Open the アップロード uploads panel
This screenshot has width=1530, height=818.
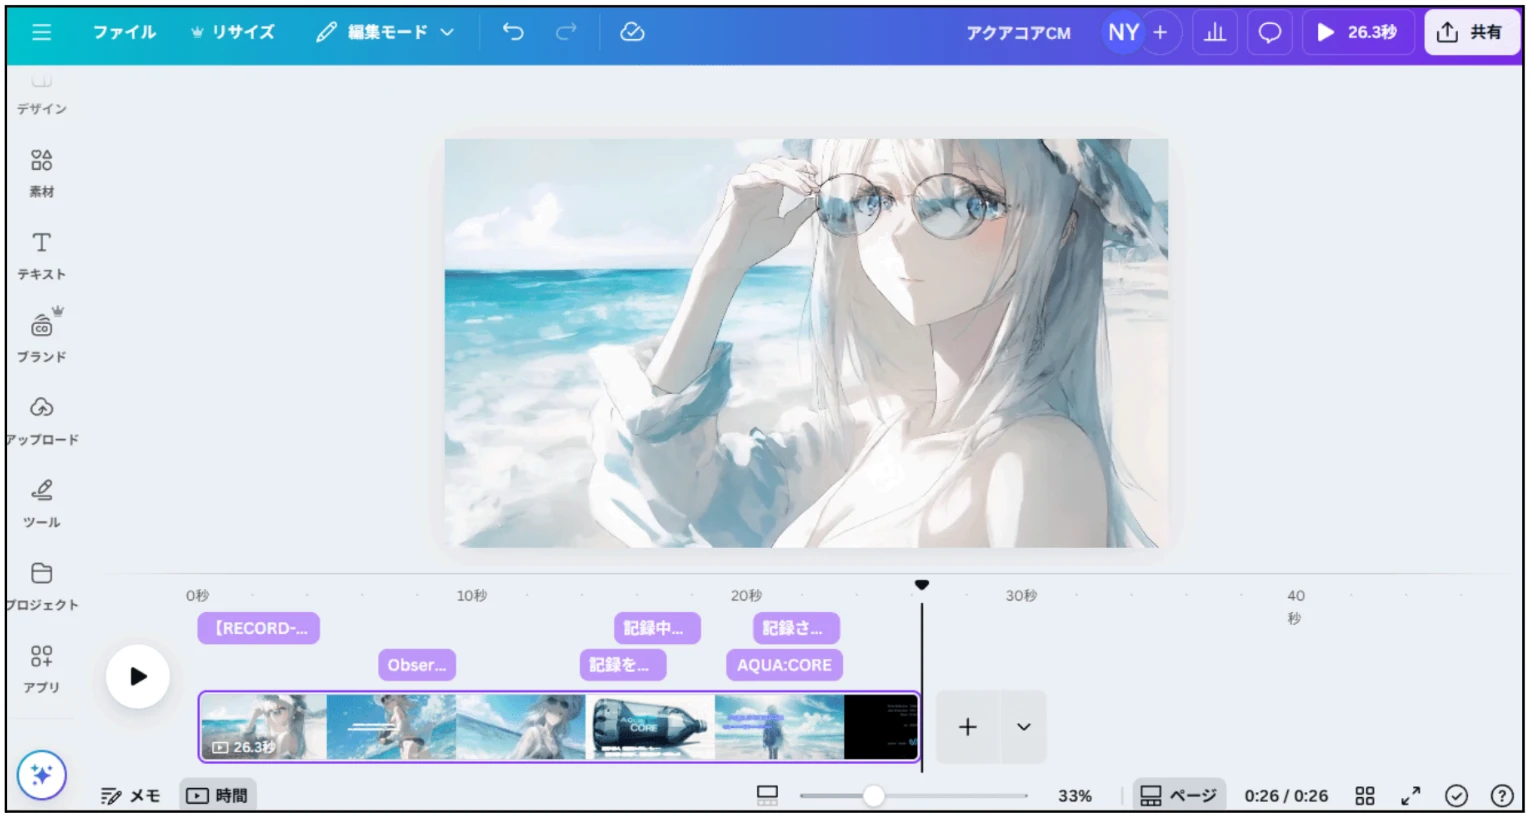[x=41, y=421]
